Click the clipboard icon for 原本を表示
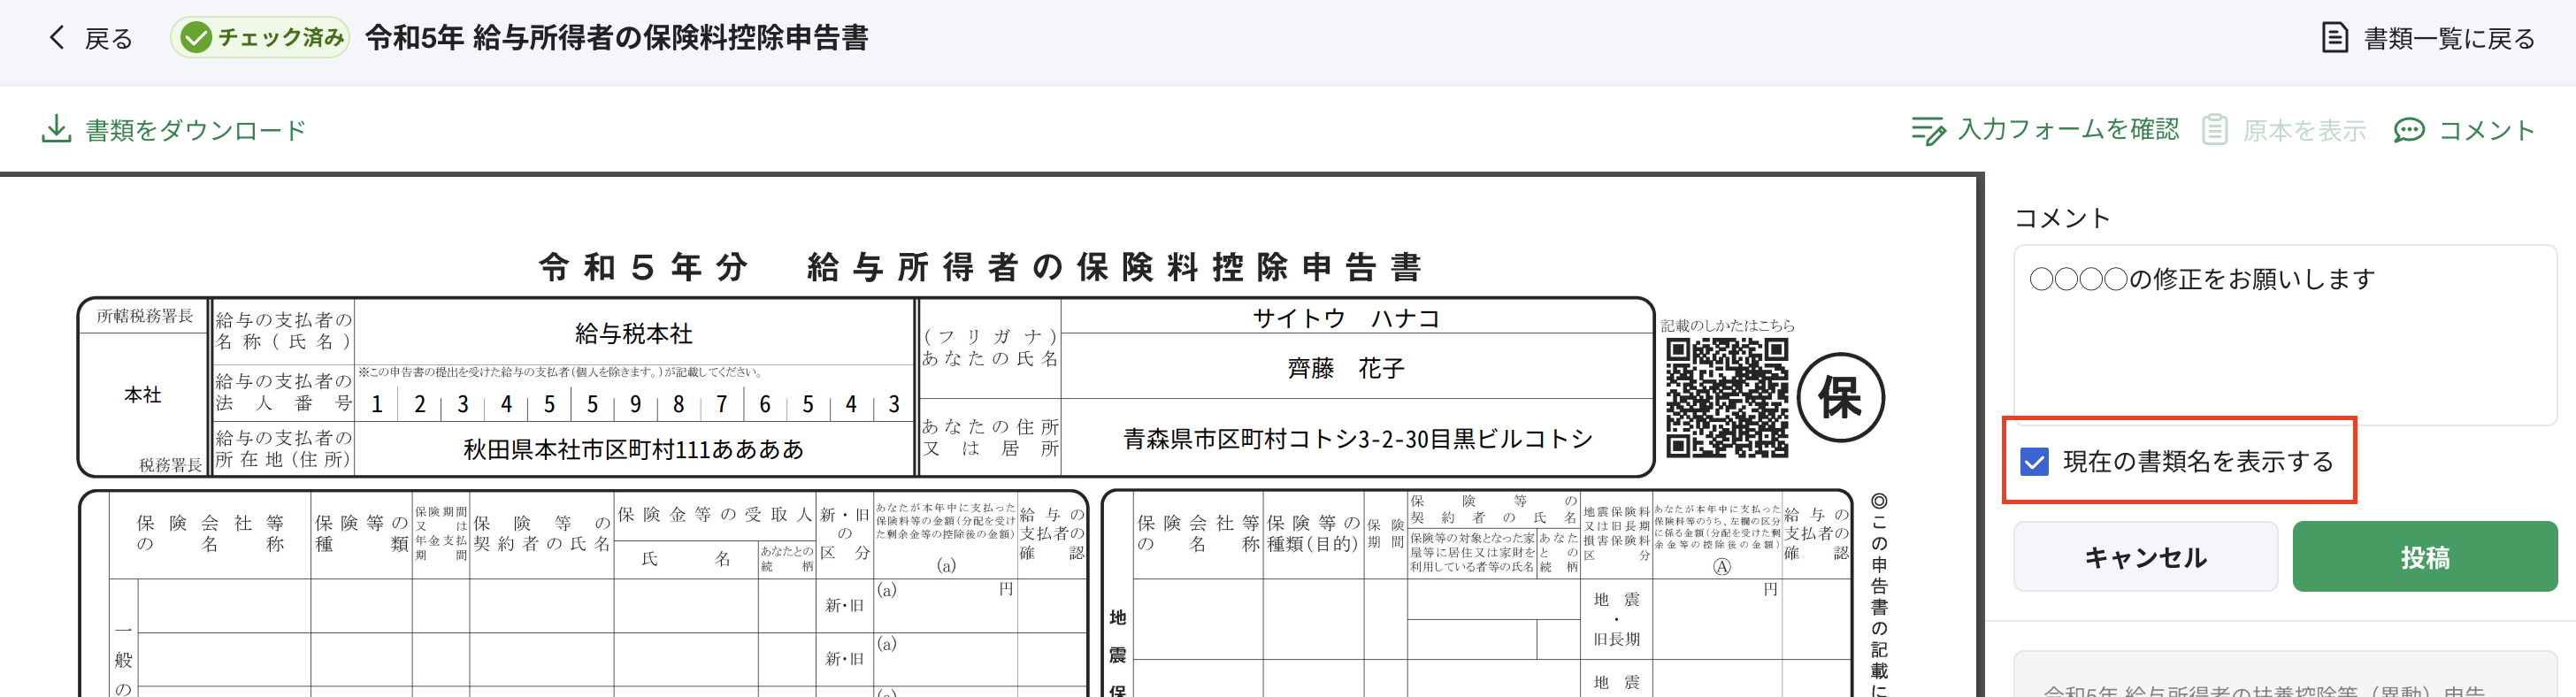The height and width of the screenshot is (697, 2576). coord(2215,130)
